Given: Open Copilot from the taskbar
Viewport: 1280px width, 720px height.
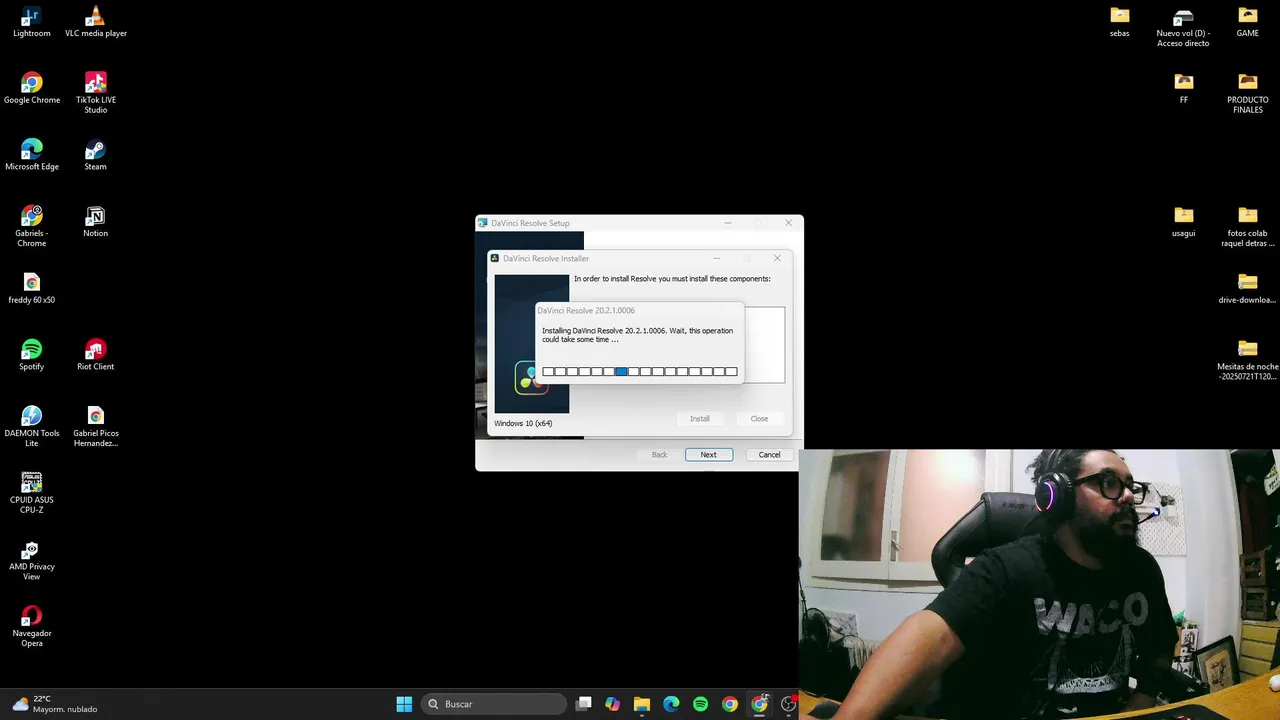Looking at the screenshot, I should click(x=613, y=704).
